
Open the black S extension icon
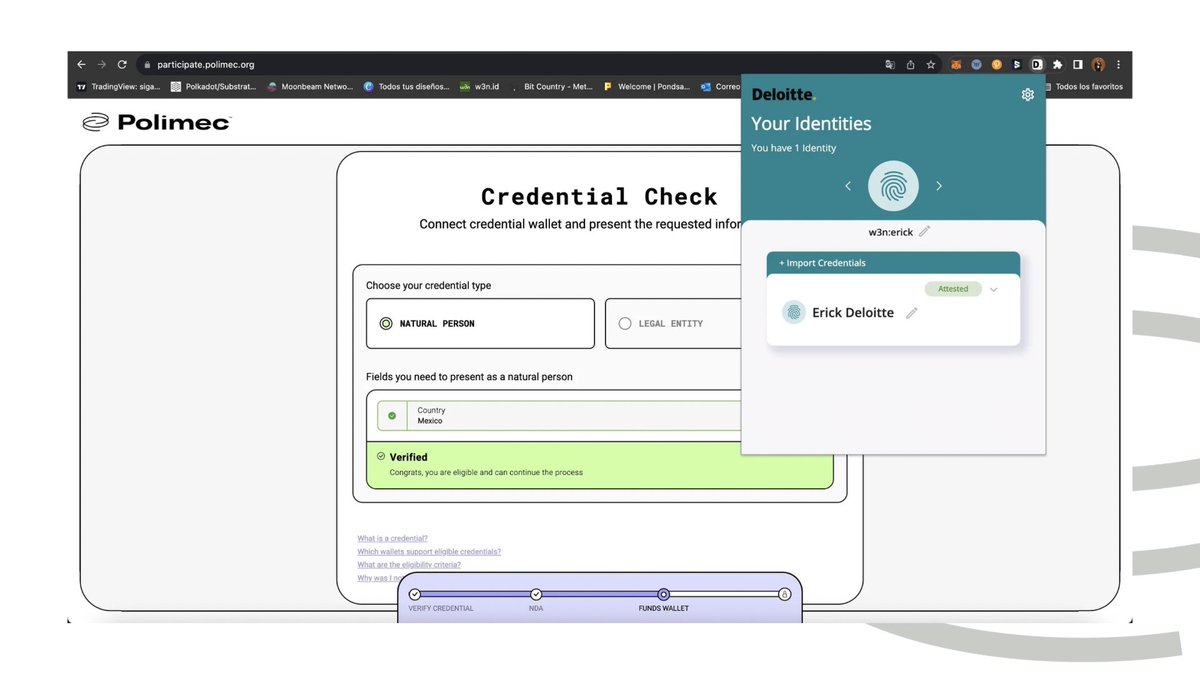pyautogui.click(x=1017, y=64)
